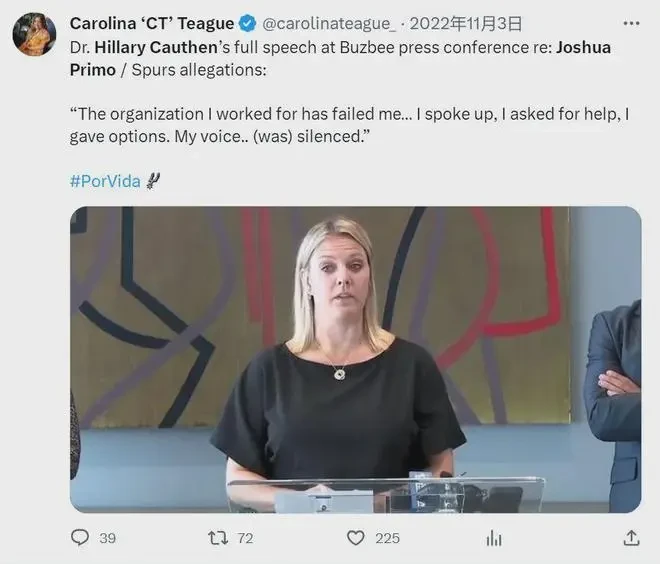Click the 39 replies count
Viewport: 660px width, 564px height.
[x=108, y=538]
